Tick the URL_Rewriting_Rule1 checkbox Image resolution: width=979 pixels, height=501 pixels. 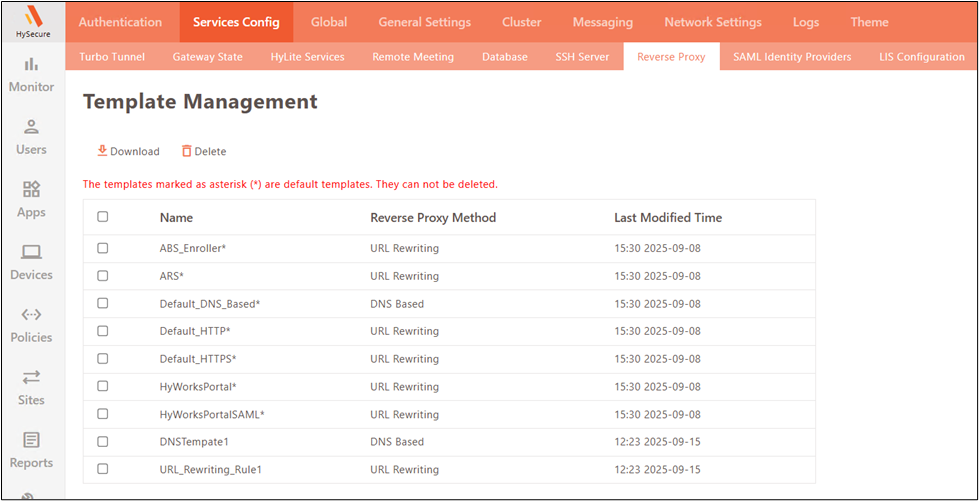(x=103, y=469)
